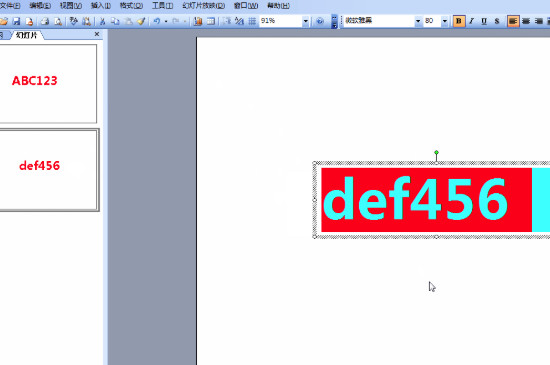
Task: Toggle Center alignment button
Action: 525,21
